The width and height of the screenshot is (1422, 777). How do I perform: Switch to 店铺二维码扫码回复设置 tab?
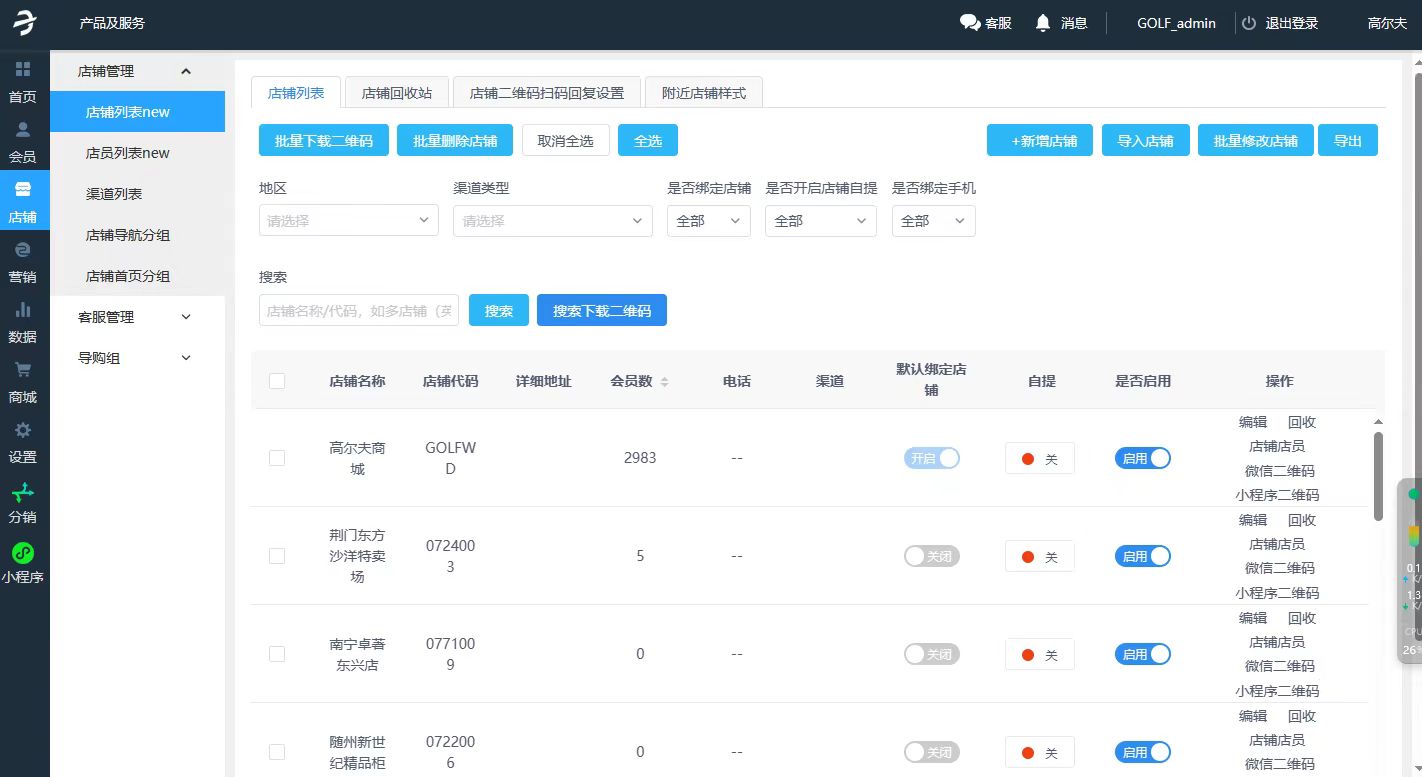547,92
